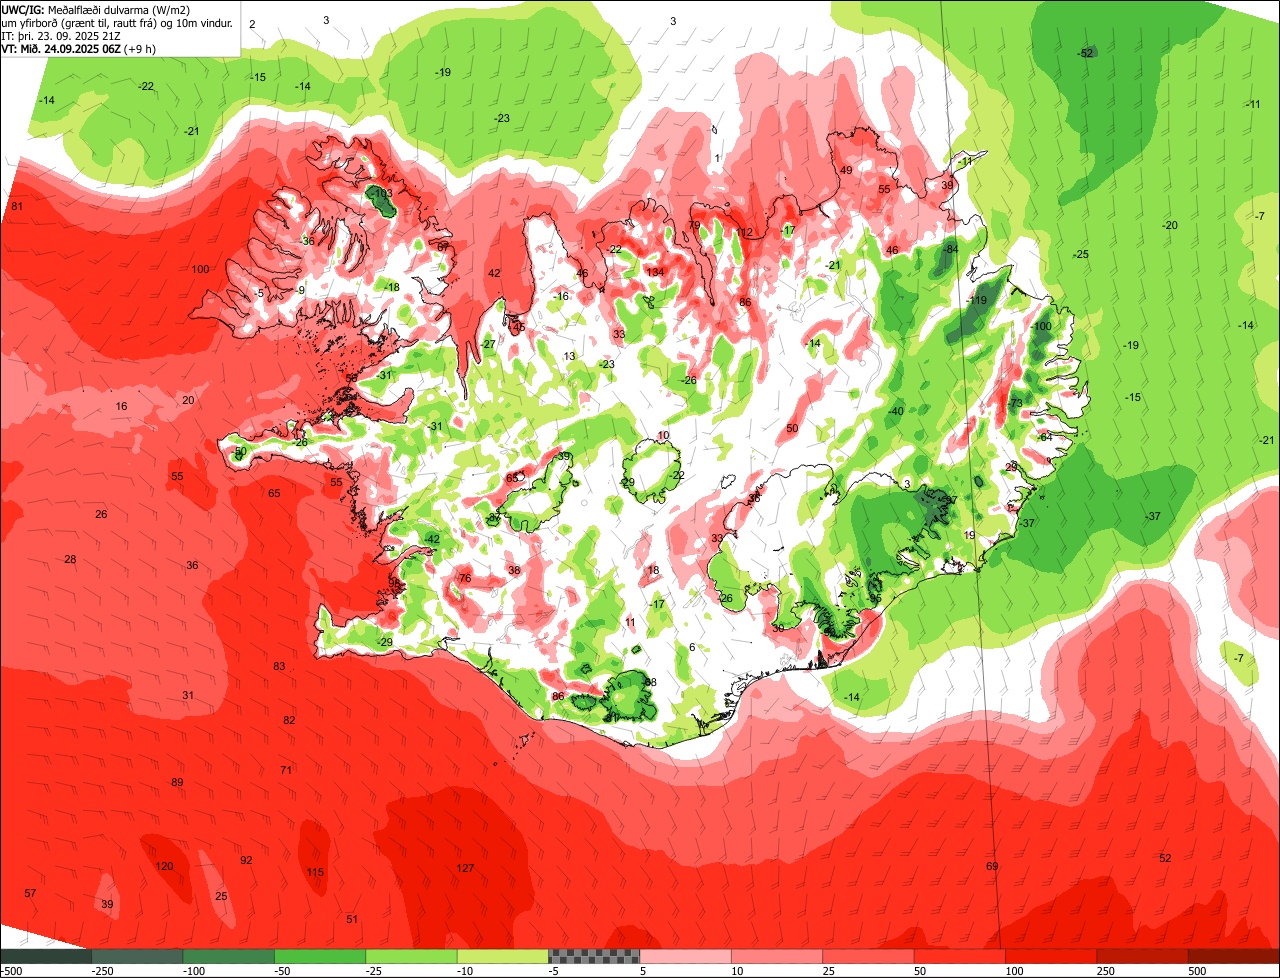
Task: Select the pink legend swatch from 10 to 25
Action: 777,956
